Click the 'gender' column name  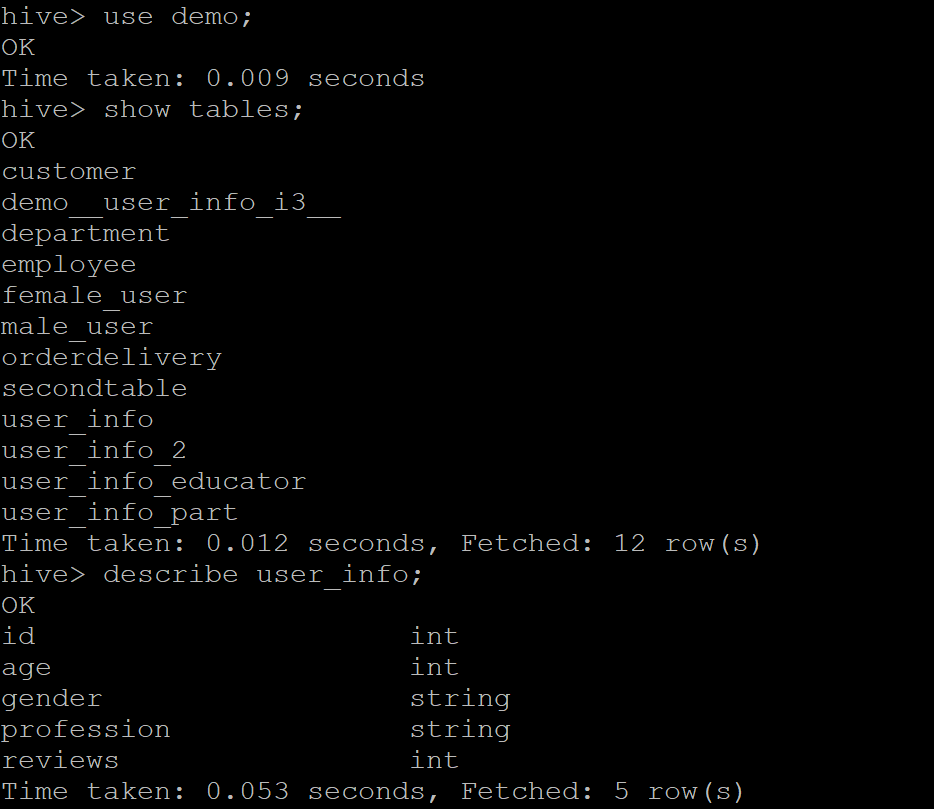(51, 699)
